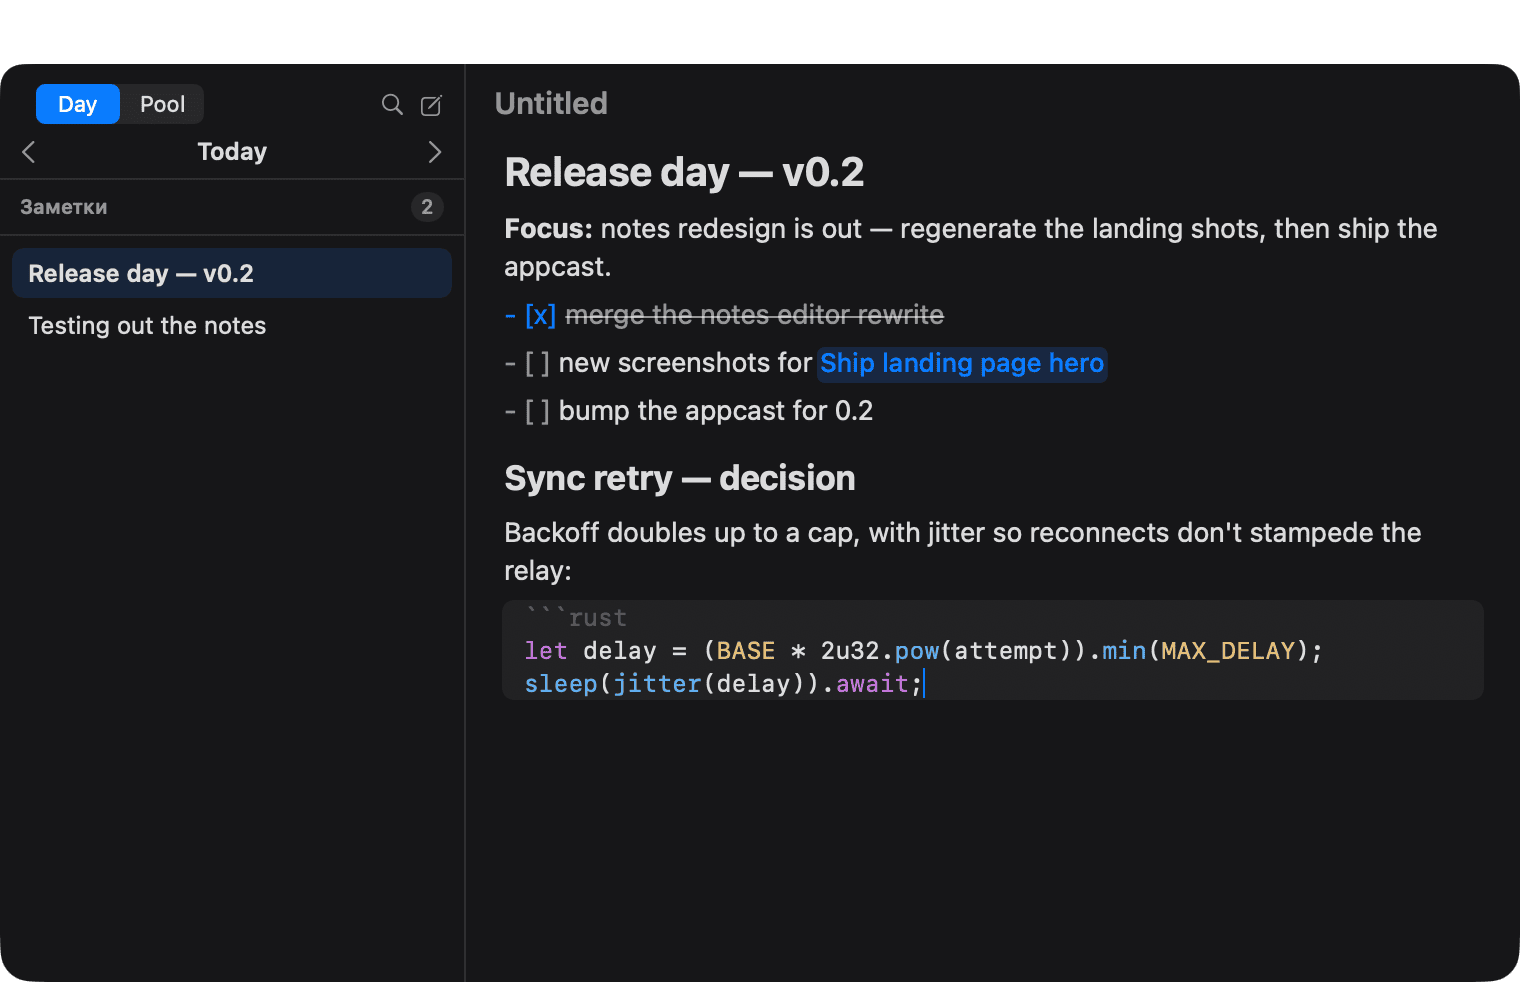The image size is (1520, 982).
Task: Click the Today date label
Action: click(x=232, y=152)
